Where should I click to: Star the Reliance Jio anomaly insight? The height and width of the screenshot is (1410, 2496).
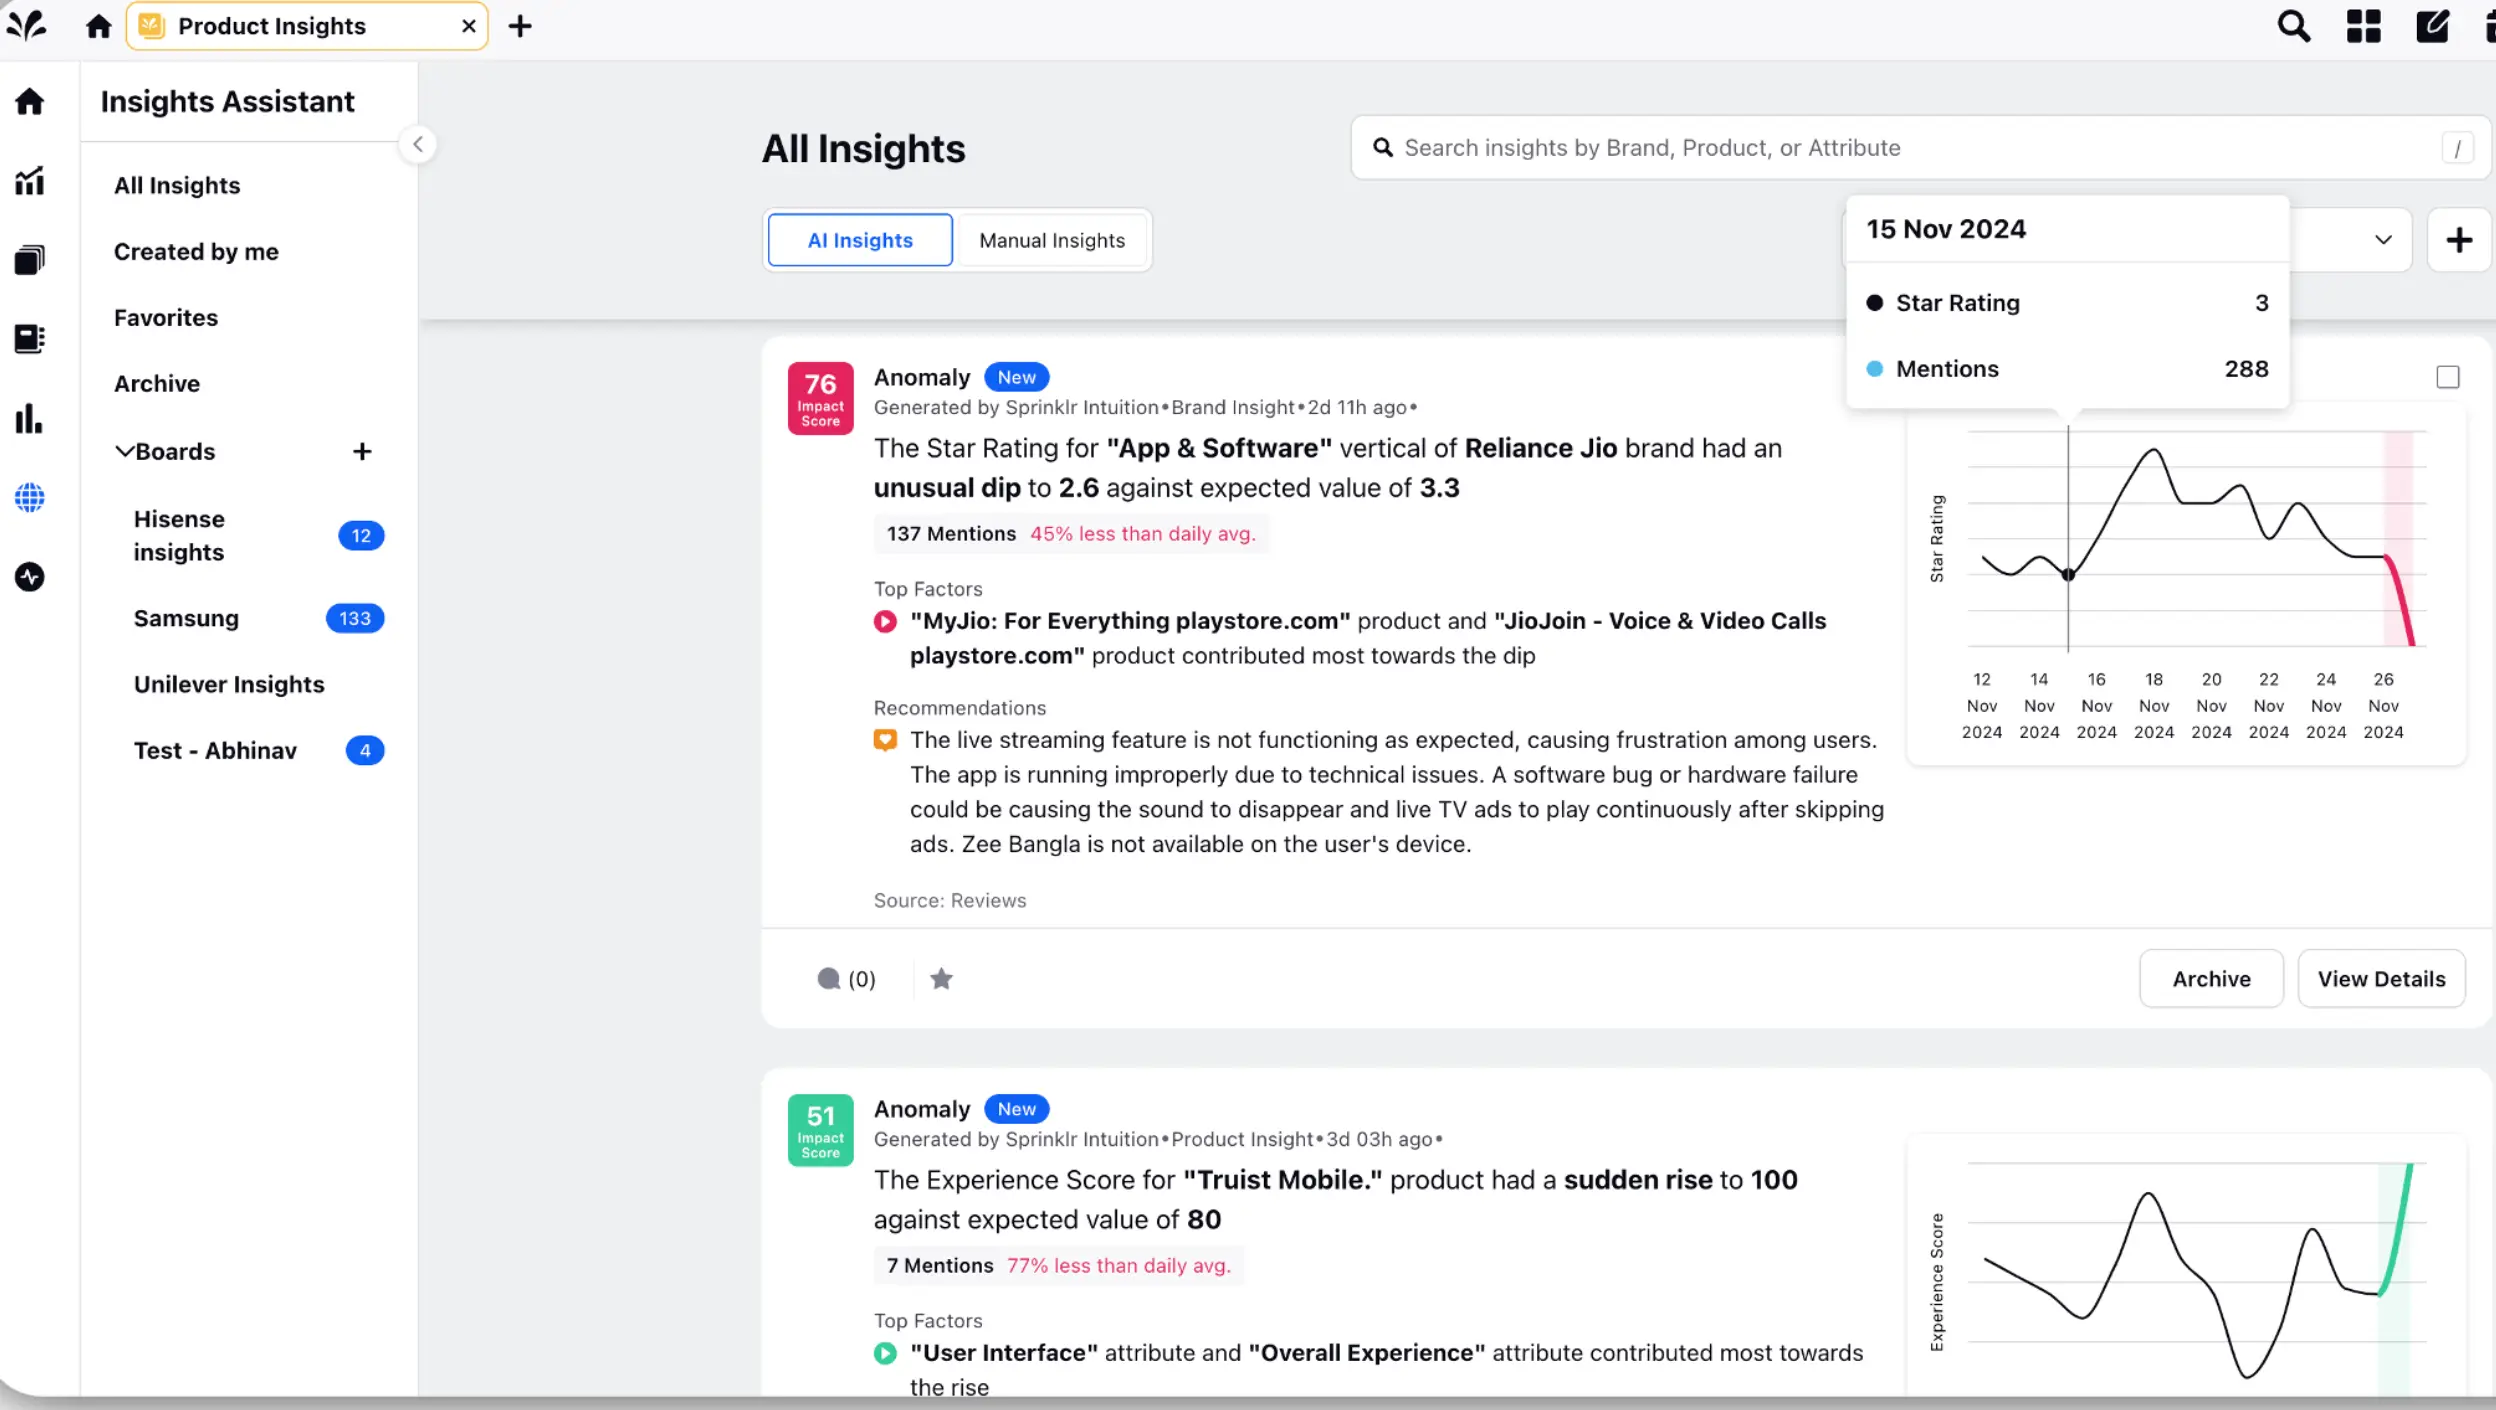point(941,978)
